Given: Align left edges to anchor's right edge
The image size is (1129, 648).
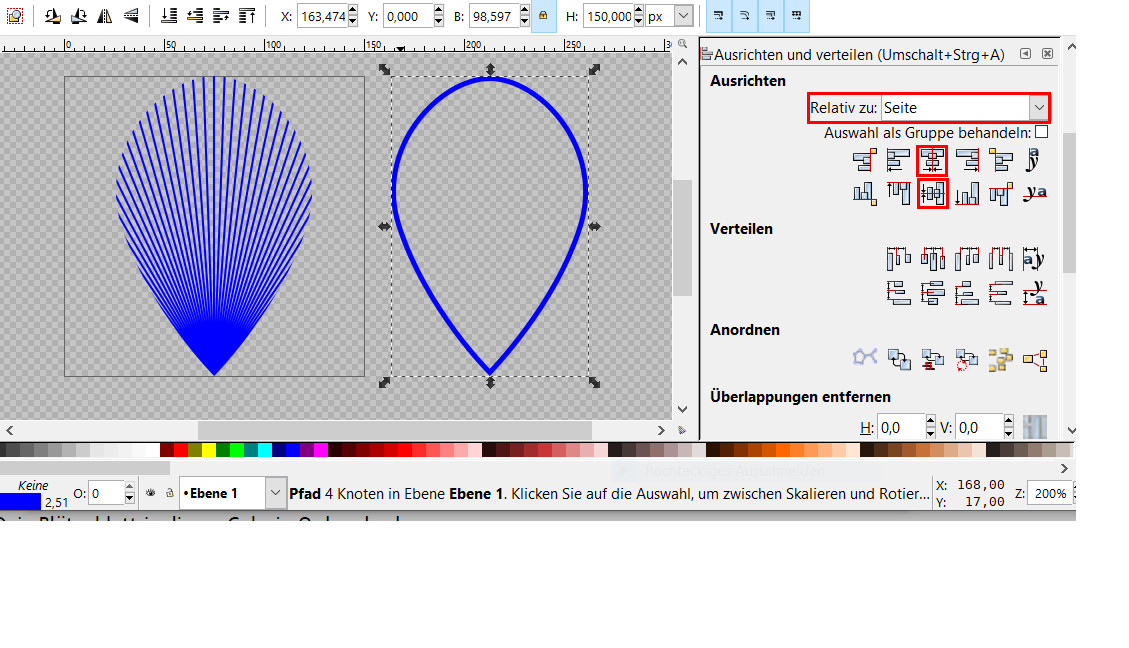Looking at the screenshot, I should [x=1001, y=160].
